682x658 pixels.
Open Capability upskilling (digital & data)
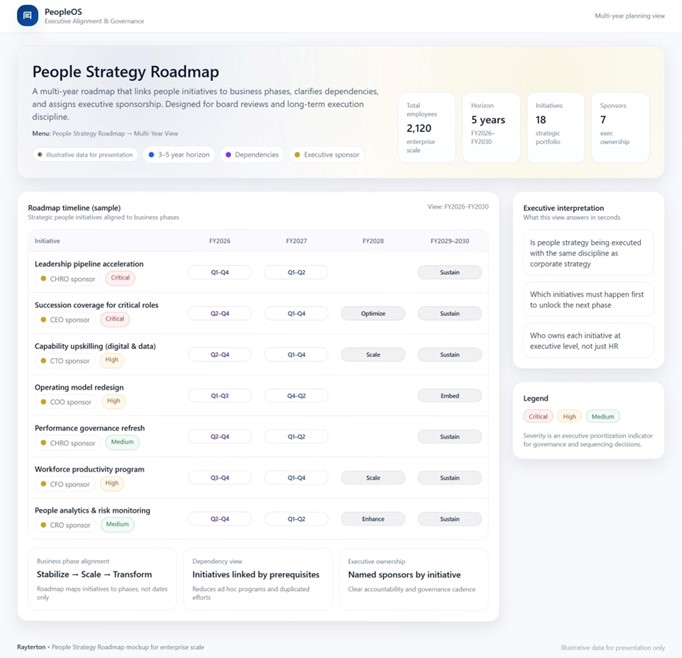(x=95, y=346)
